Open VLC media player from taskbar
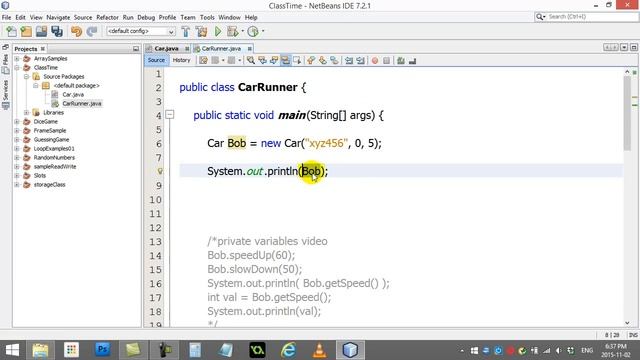Viewport: 640px width, 360px height. pyautogui.click(x=319, y=350)
